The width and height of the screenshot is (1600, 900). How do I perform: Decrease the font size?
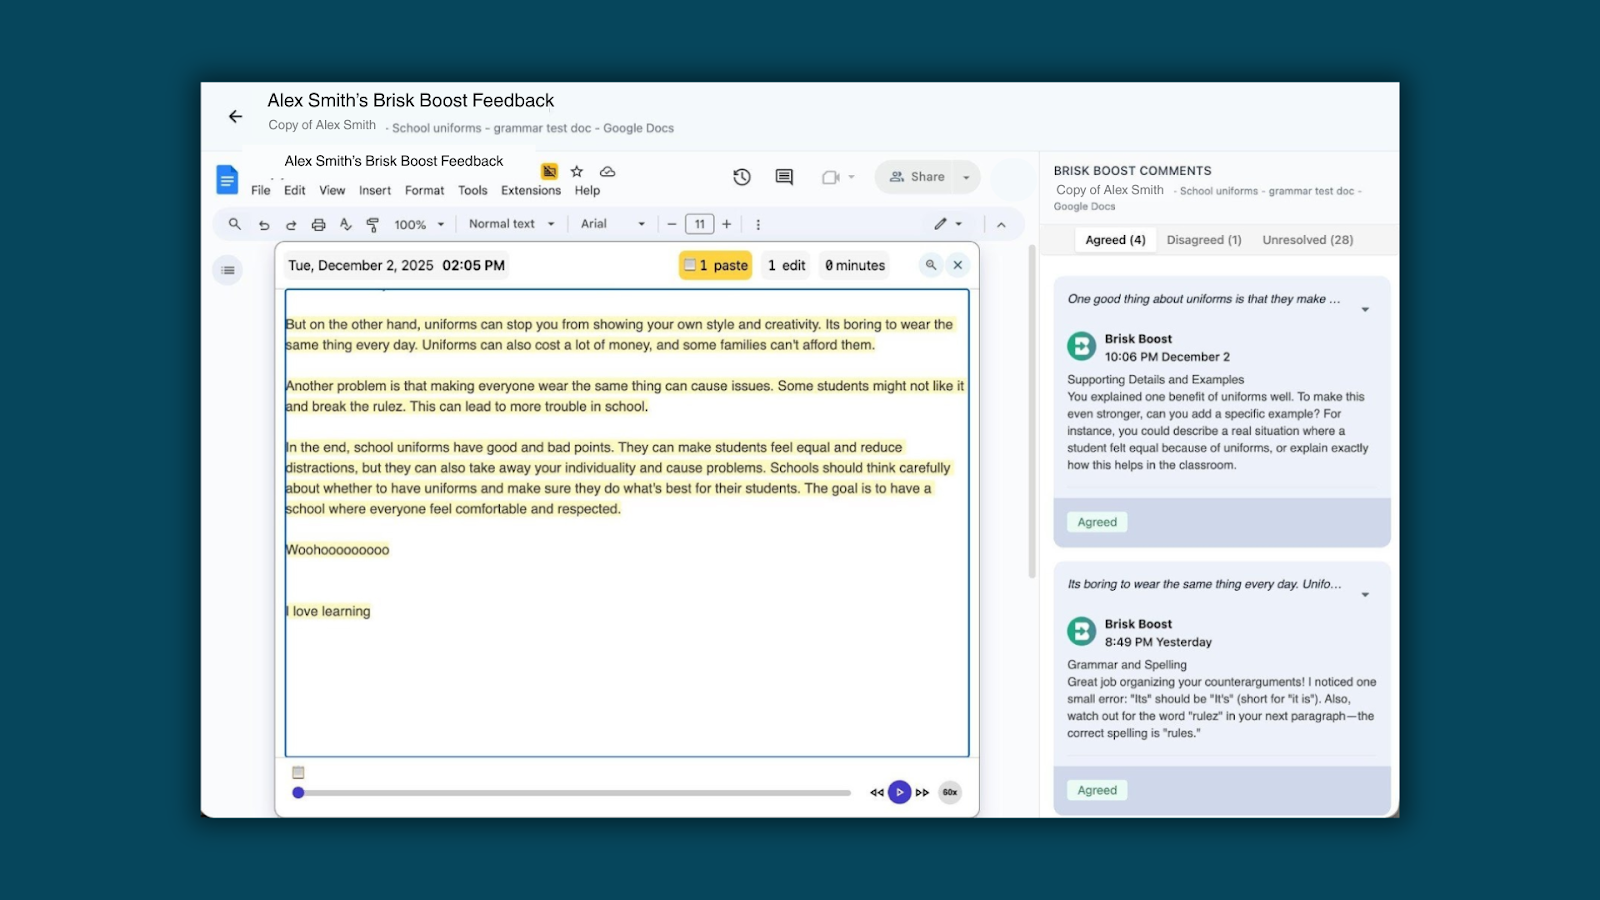pos(672,224)
